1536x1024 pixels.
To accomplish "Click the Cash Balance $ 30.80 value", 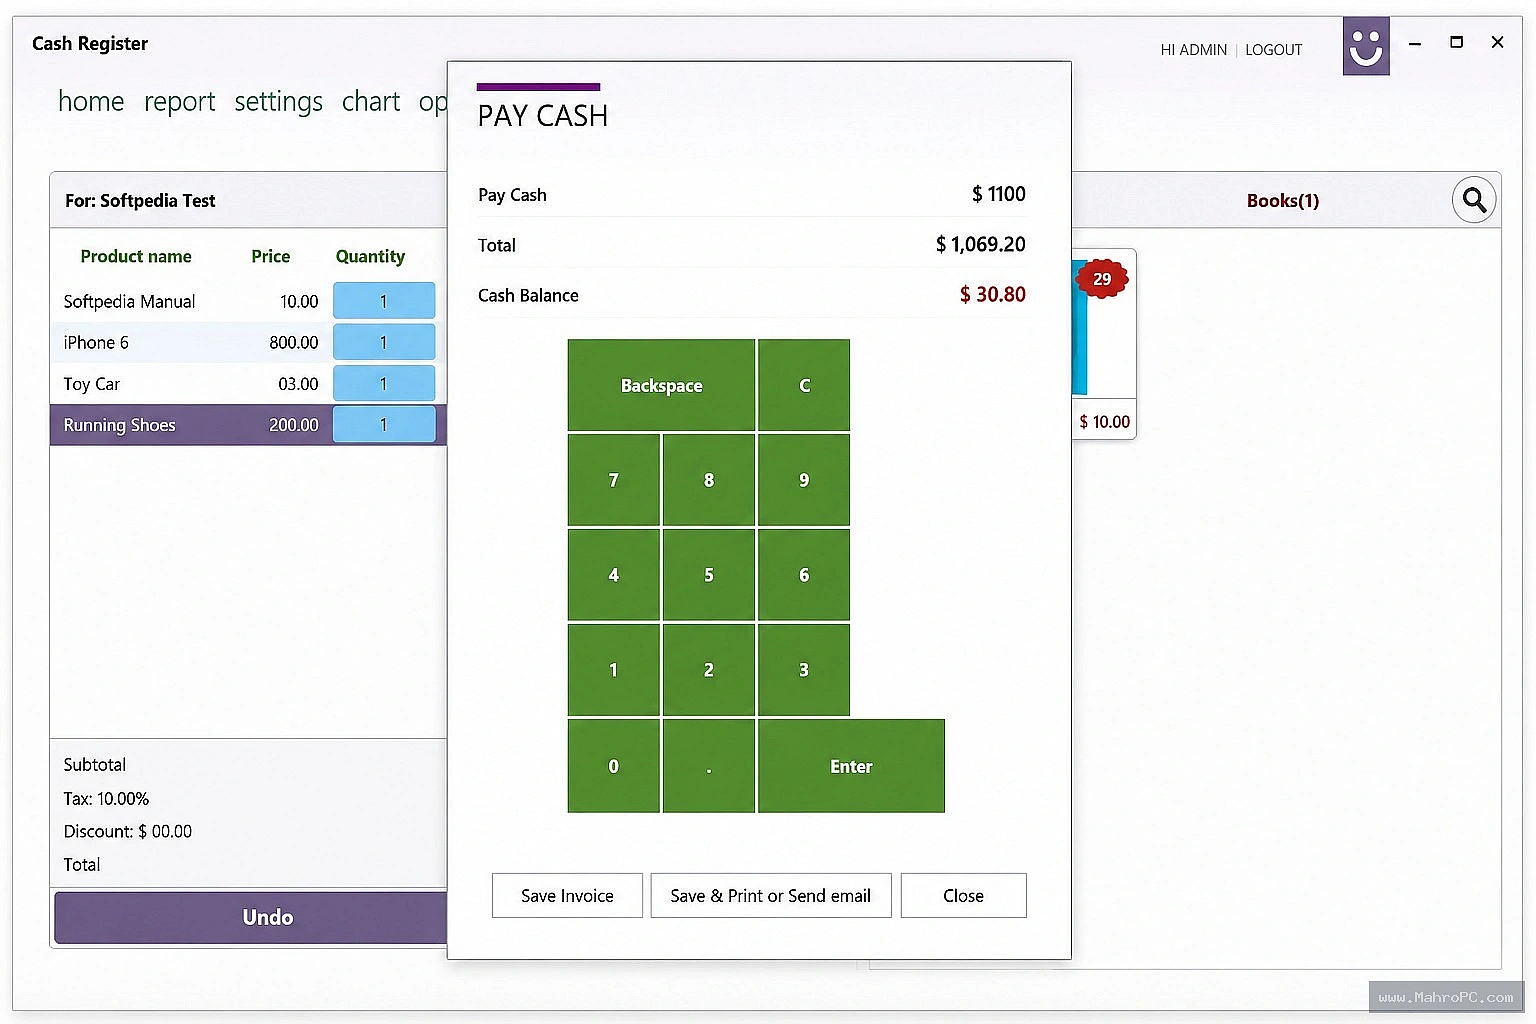I will 992,294.
